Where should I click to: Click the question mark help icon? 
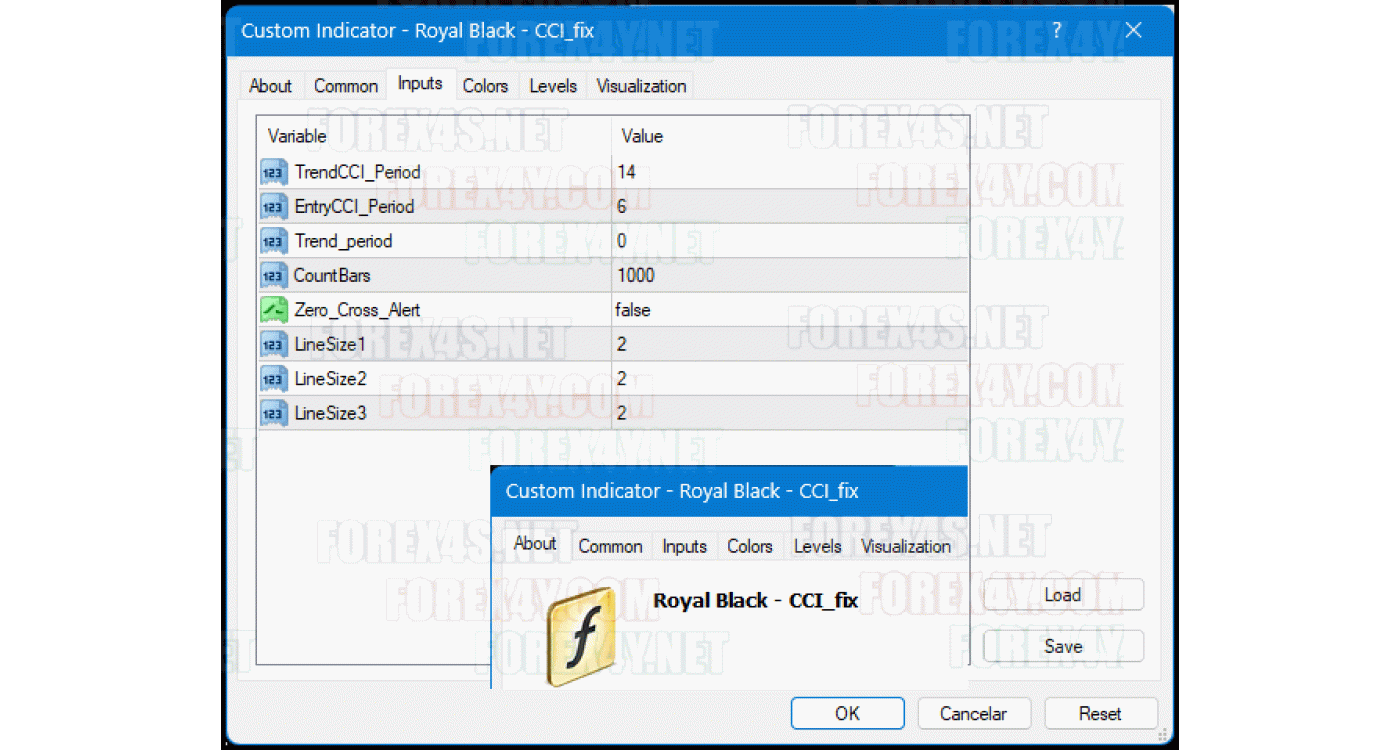[1056, 31]
